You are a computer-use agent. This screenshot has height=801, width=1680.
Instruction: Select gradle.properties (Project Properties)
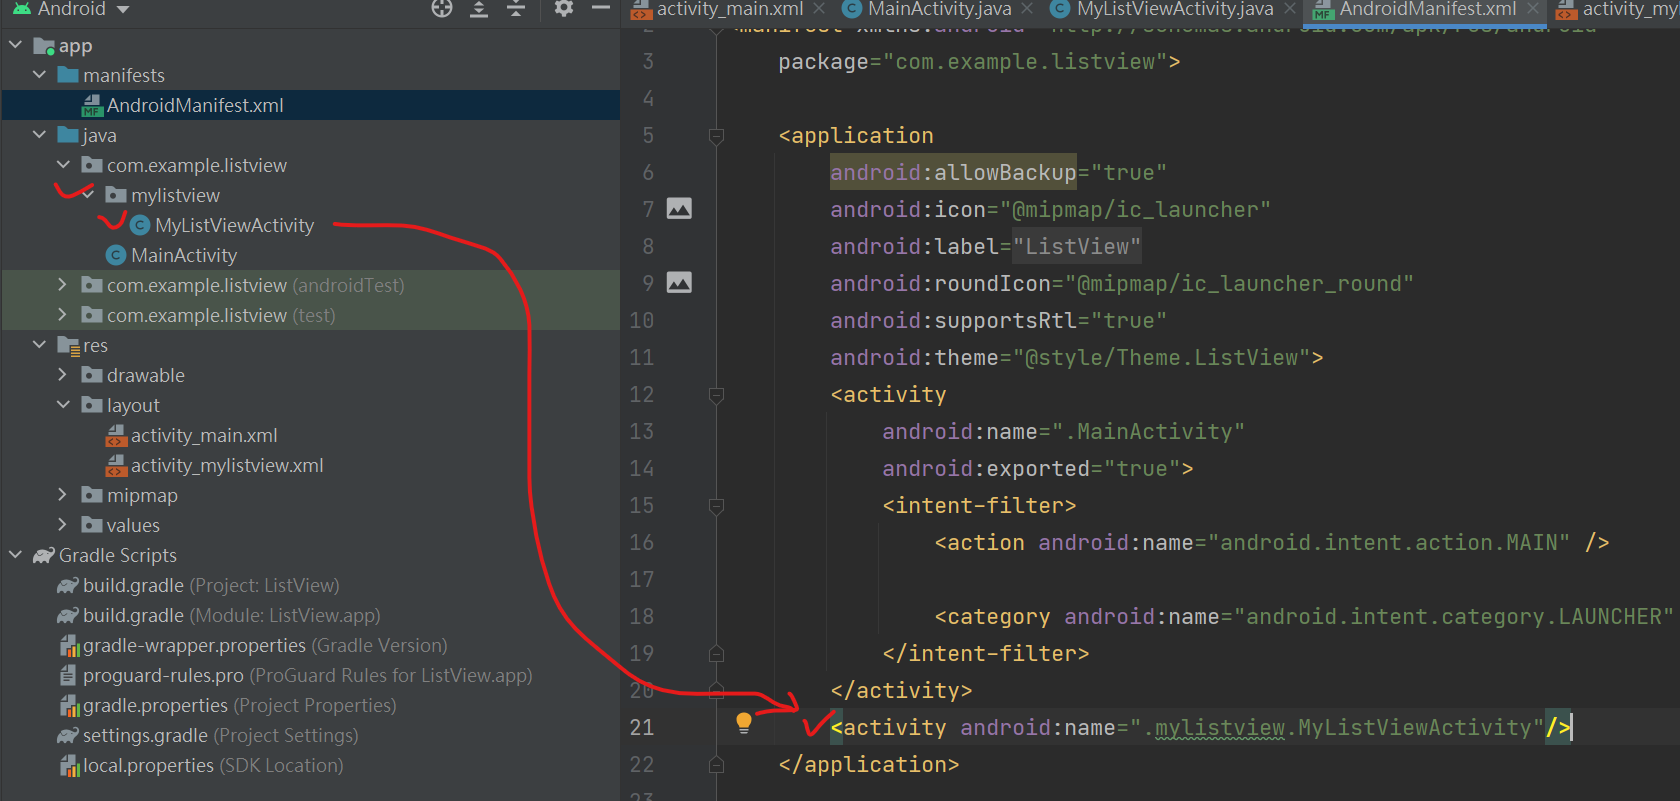[239, 705]
